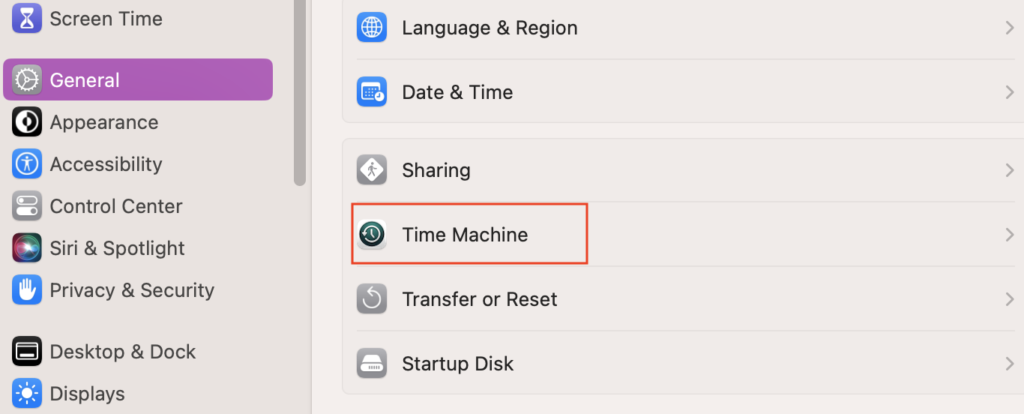Image resolution: width=1024 pixels, height=414 pixels.
Task: Select the Sharing label text
Action: click(436, 170)
